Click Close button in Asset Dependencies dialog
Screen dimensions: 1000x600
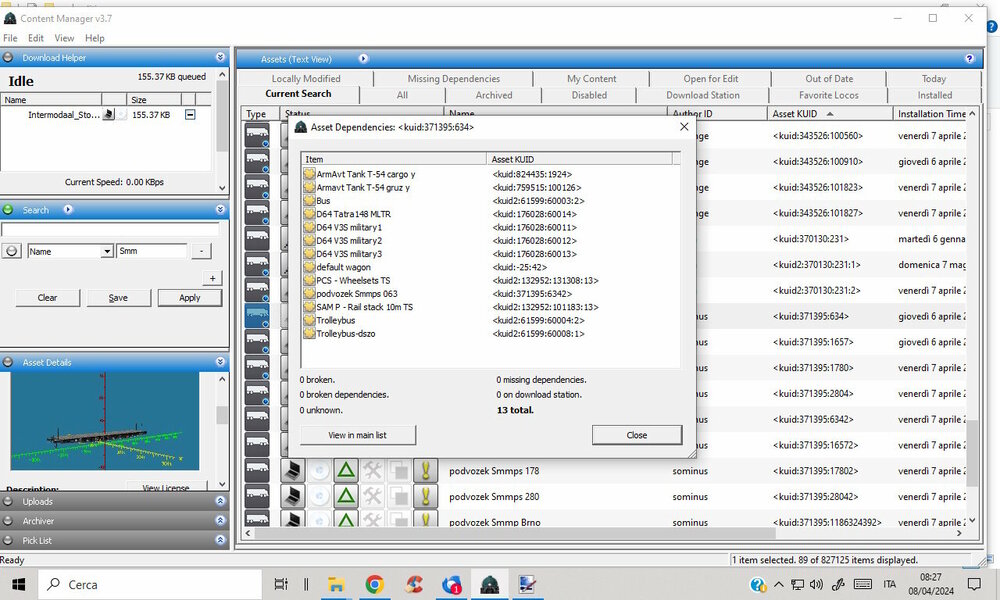[x=636, y=435]
